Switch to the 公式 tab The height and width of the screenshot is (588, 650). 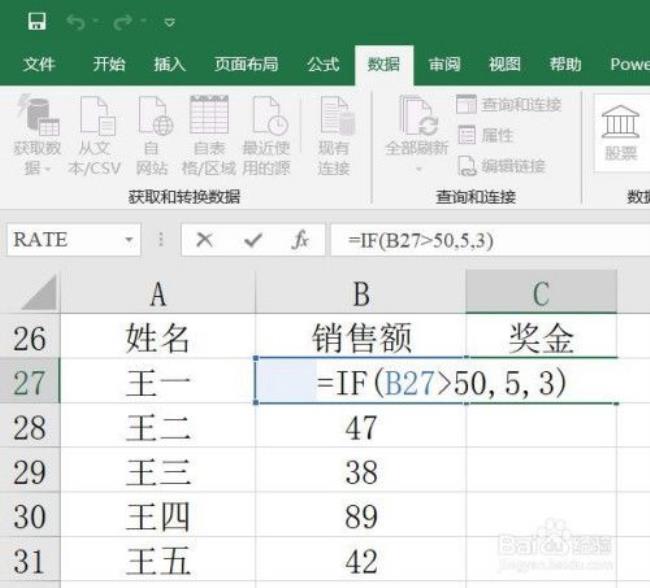[x=323, y=64]
